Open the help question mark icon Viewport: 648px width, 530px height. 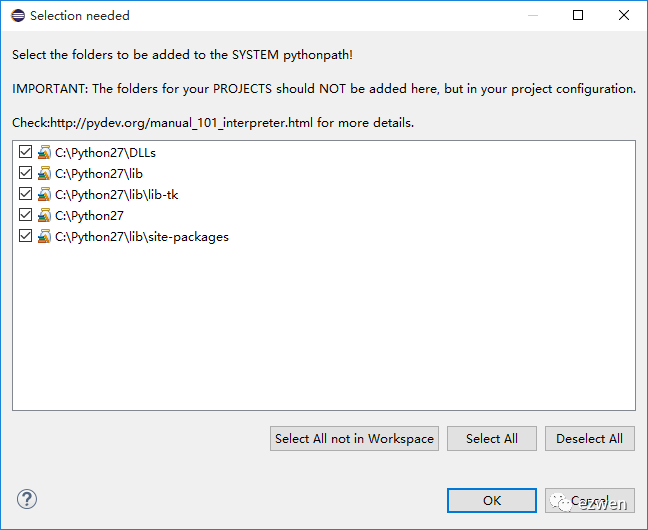pyautogui.click(x=27, y=499)
